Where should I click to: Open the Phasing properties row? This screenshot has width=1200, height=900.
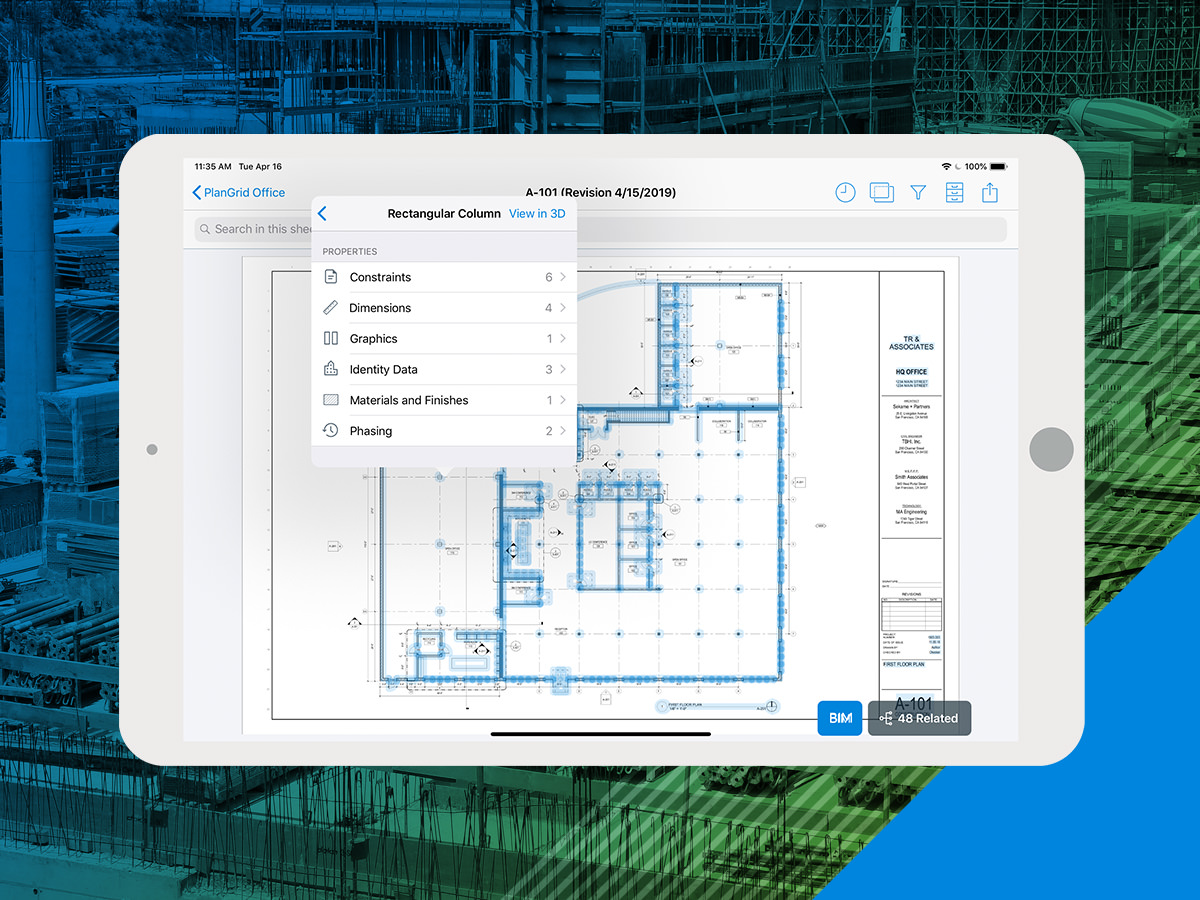pyautogui.click(x=444, y=431)
